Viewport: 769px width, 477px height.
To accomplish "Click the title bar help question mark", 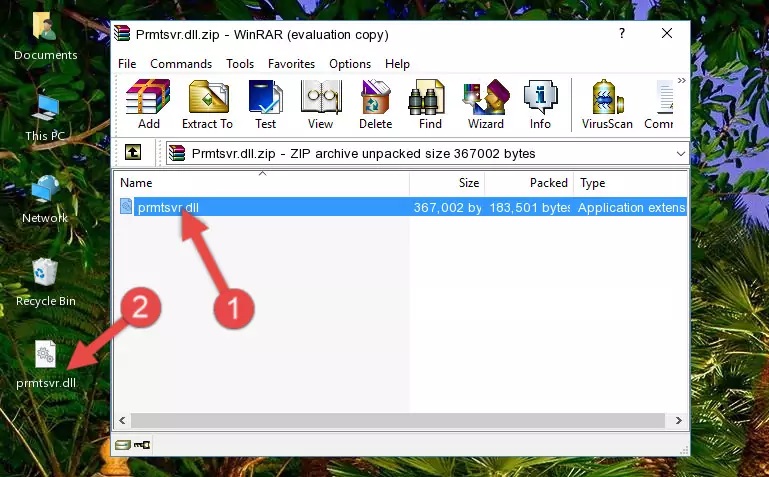I will (622, 33).
